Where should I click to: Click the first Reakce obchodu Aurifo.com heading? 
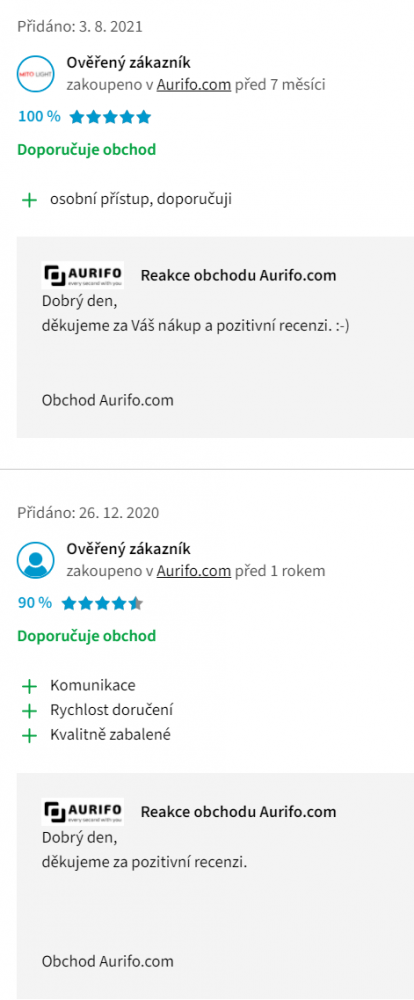pyautogui.click(x=238, y=276)
